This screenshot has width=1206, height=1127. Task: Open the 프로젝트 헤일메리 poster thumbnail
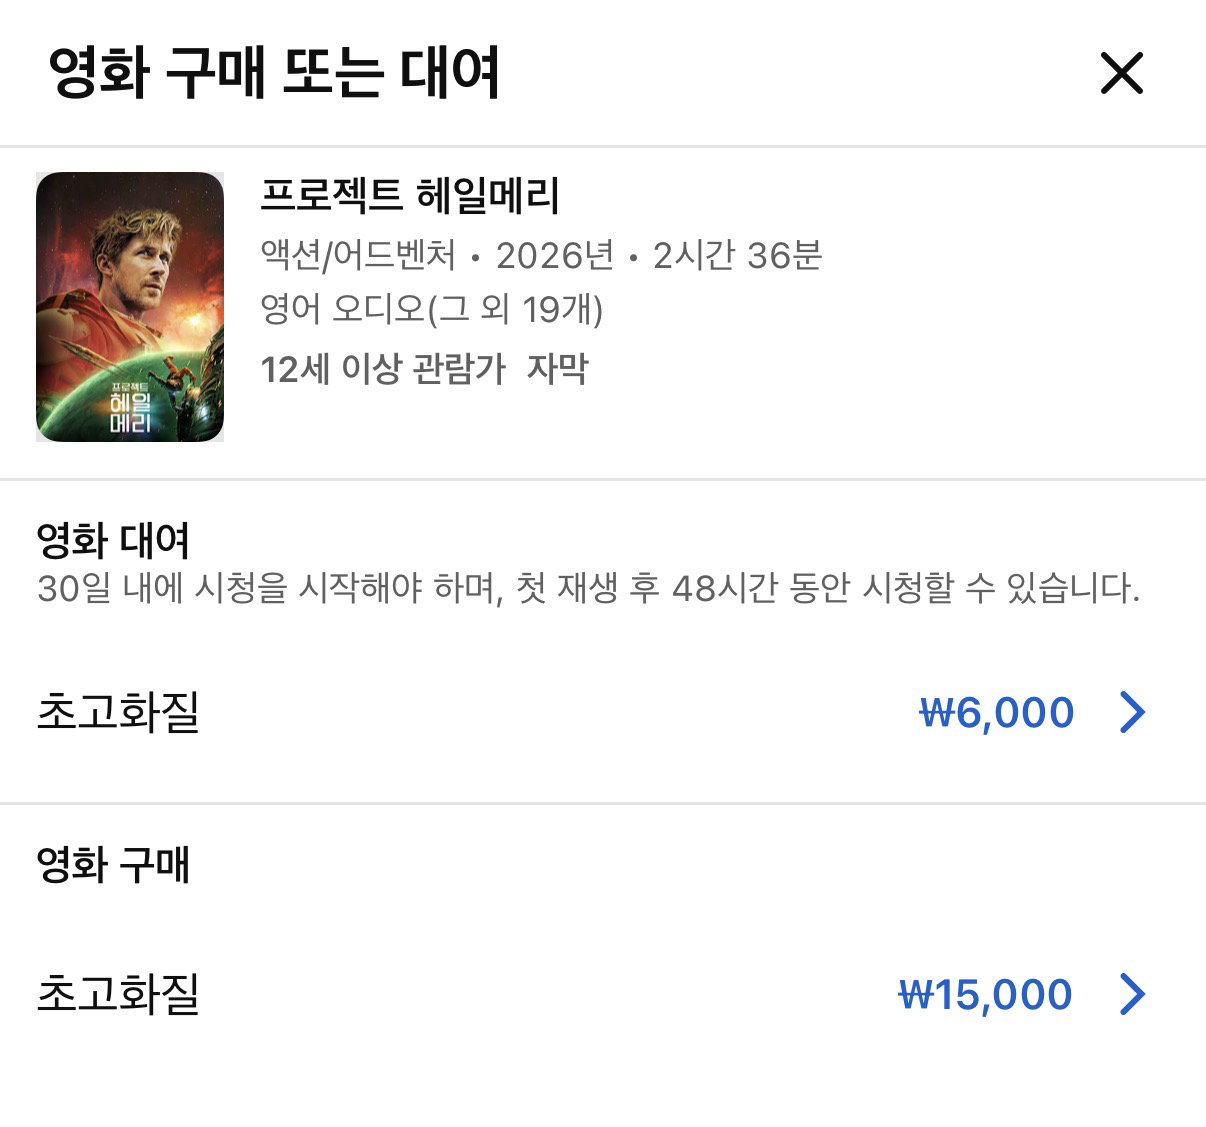pos(130,307)
